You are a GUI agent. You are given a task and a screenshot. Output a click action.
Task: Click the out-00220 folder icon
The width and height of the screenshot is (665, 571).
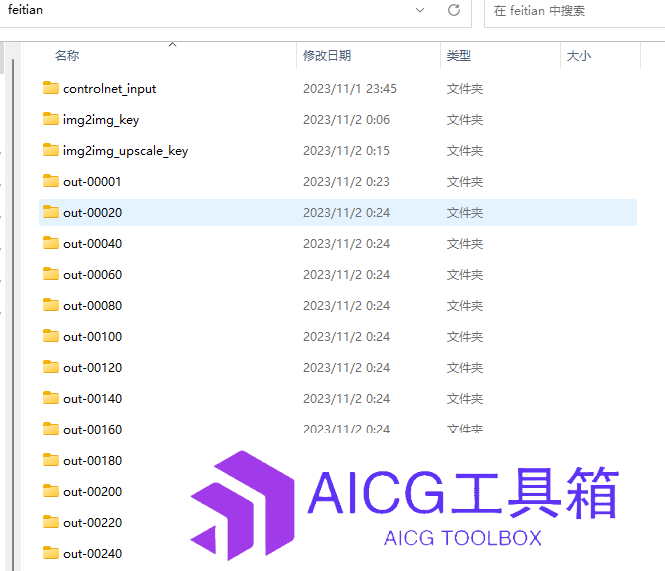click(51, 522)
